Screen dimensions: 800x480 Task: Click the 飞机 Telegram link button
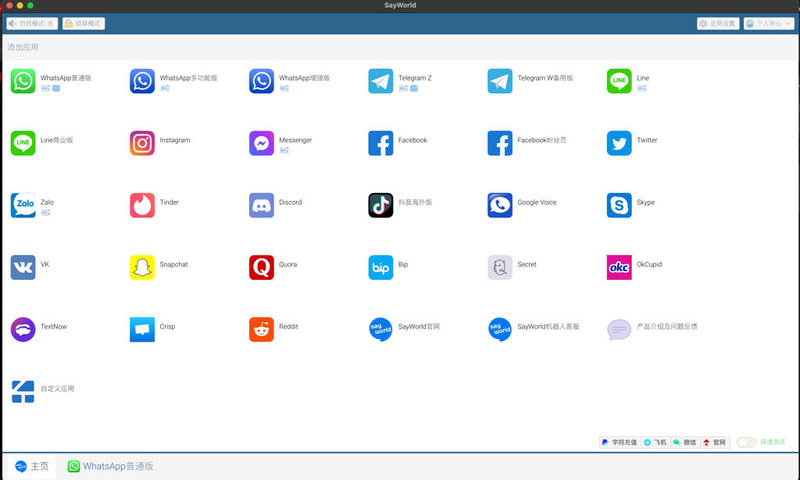[655, 442]
